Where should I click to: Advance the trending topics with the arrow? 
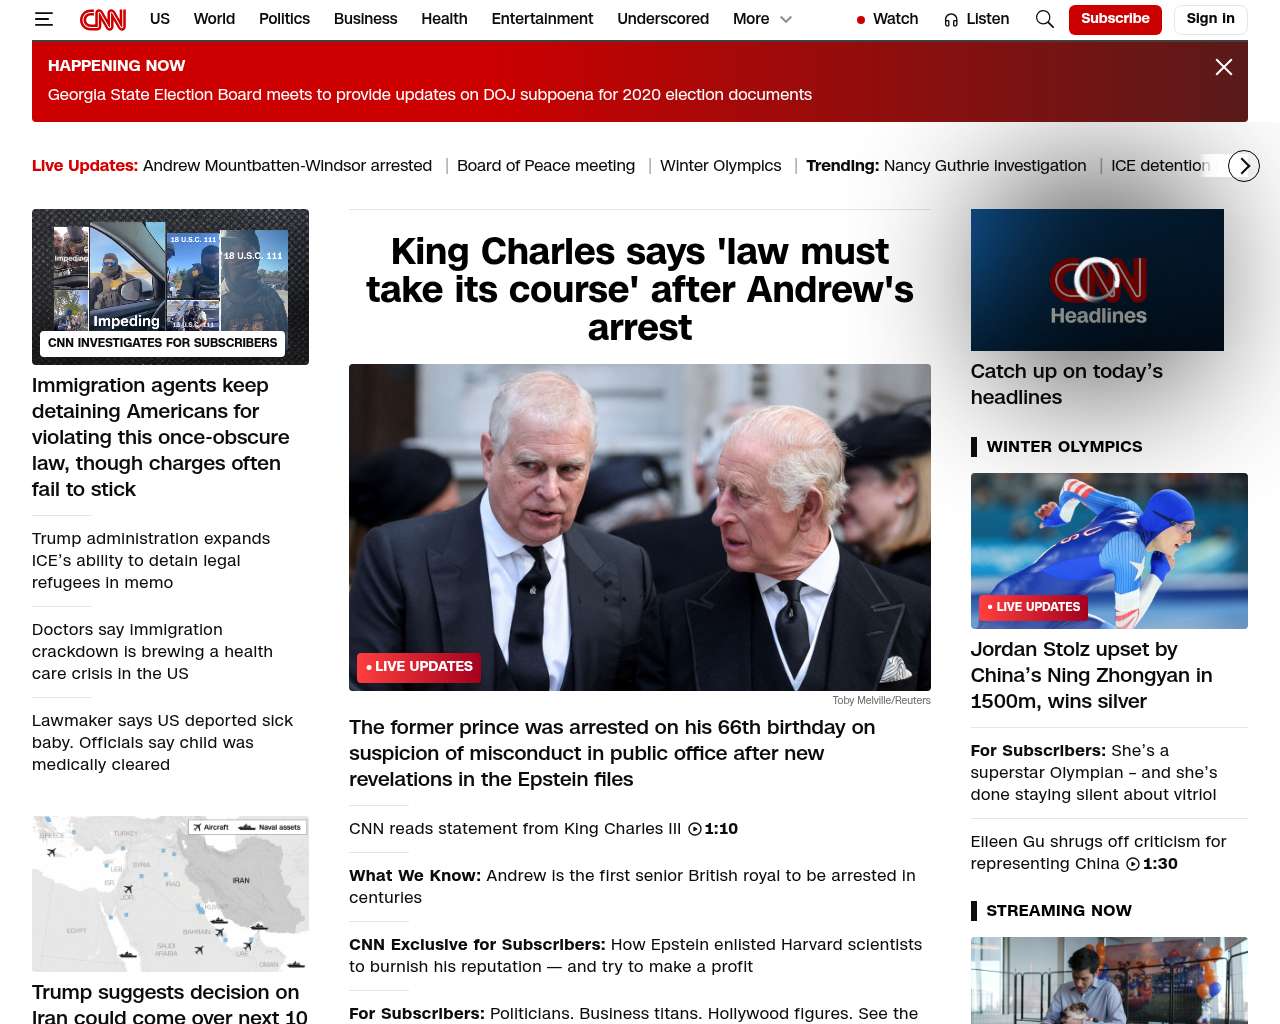1244,166
